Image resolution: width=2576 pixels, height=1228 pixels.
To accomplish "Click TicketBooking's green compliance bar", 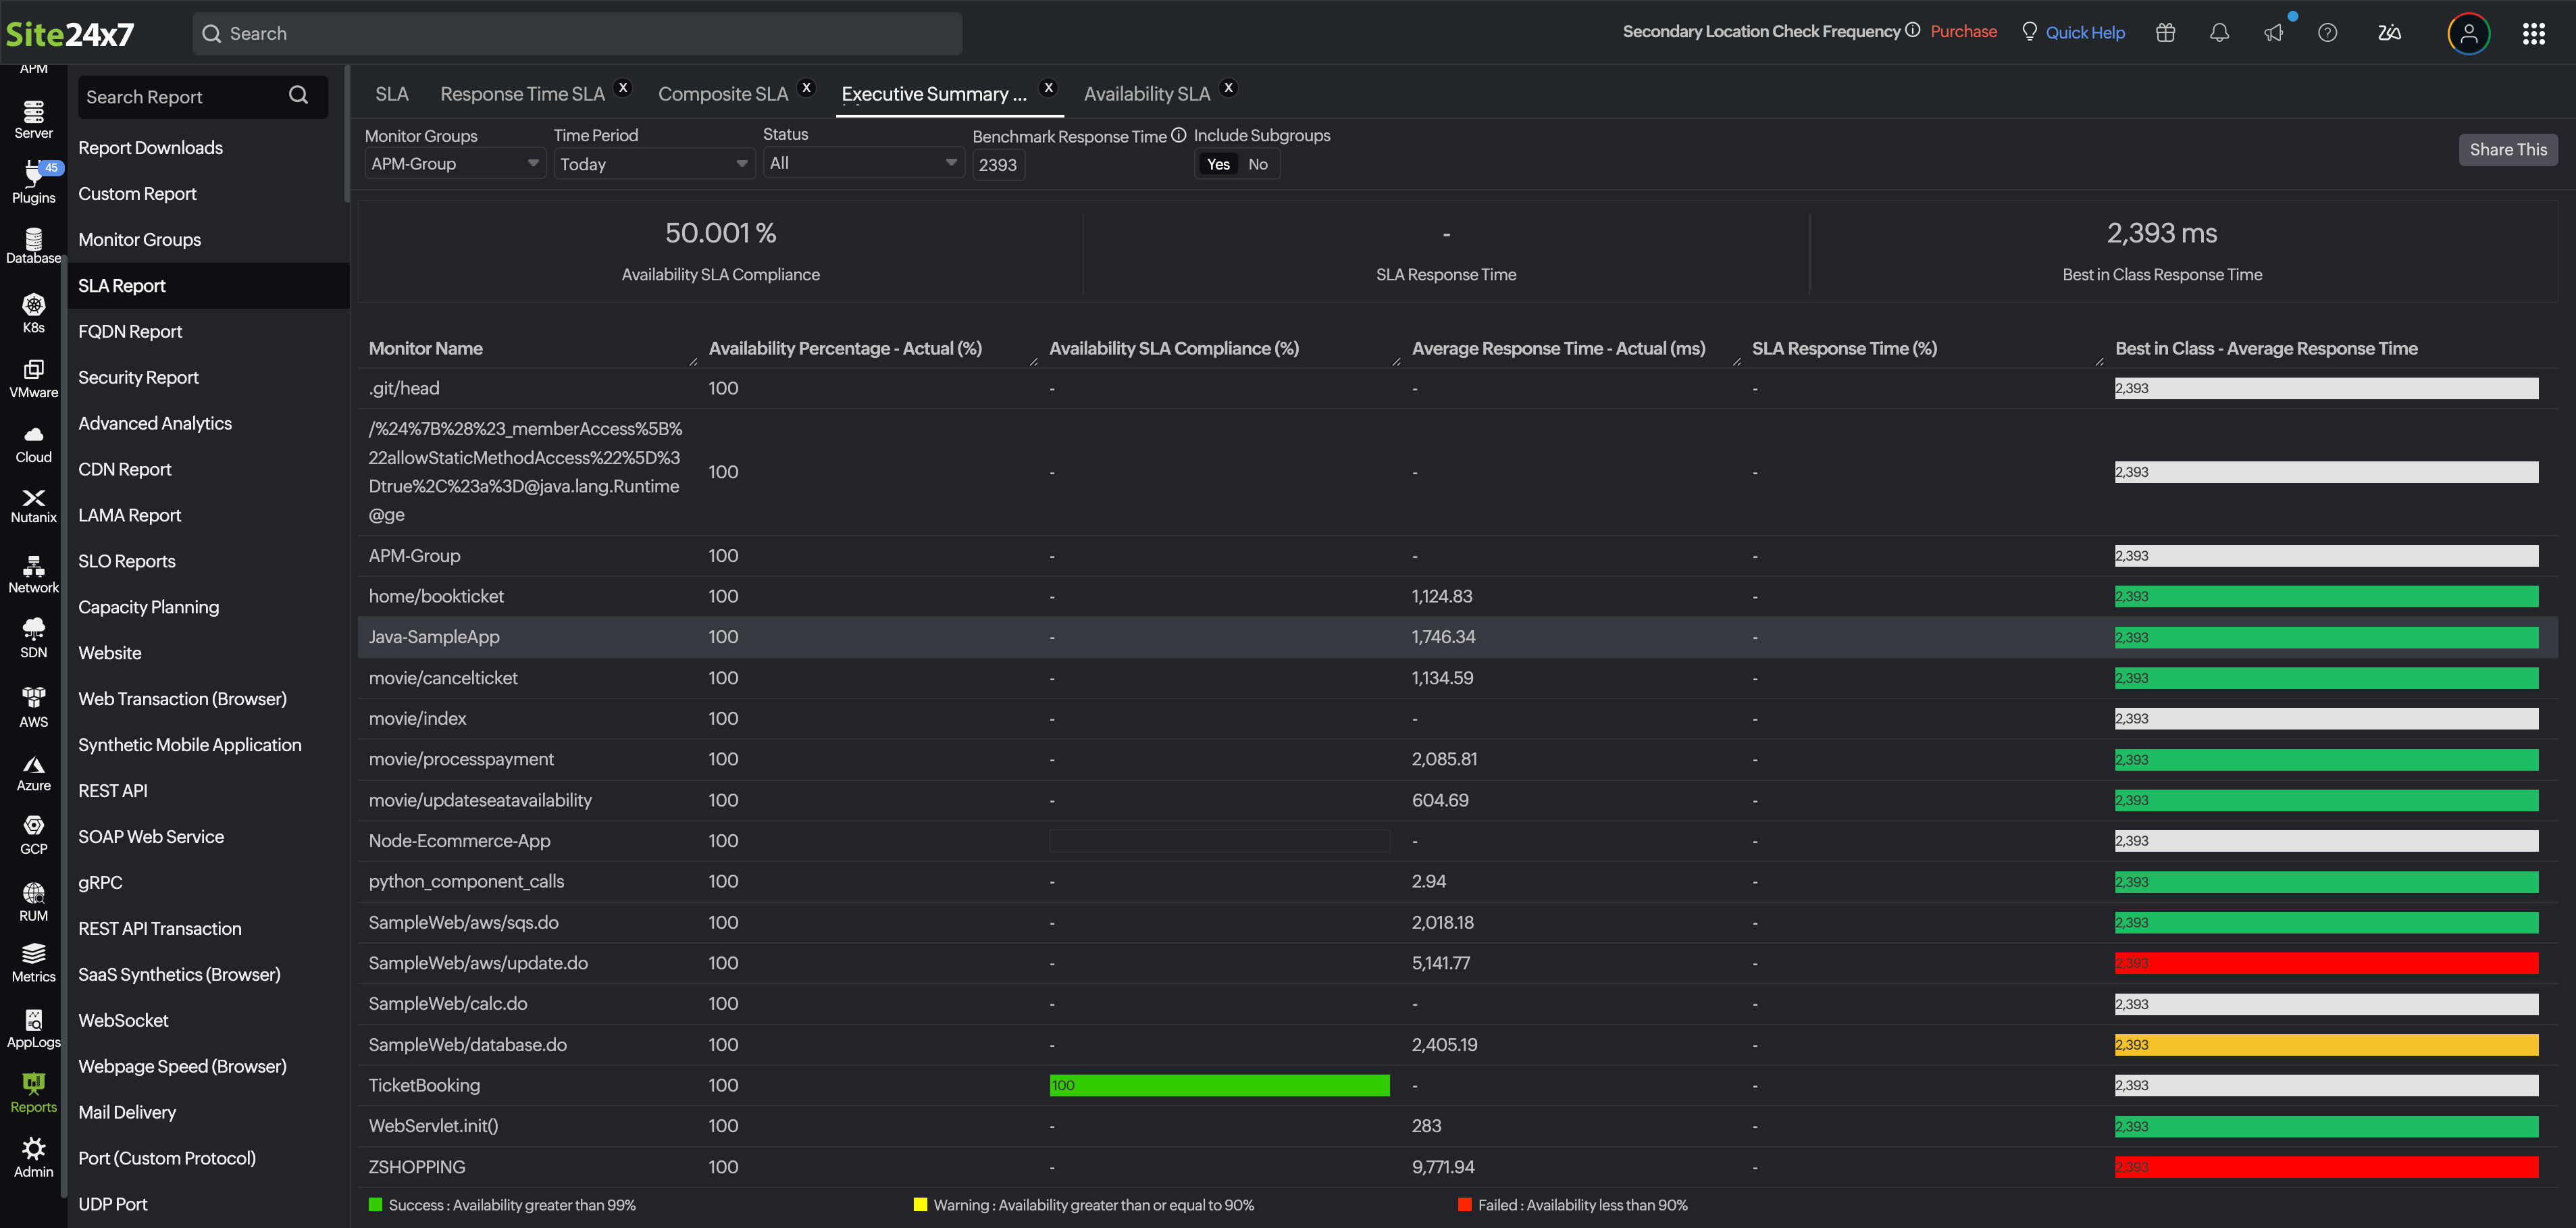I will click(1218, 1085).
